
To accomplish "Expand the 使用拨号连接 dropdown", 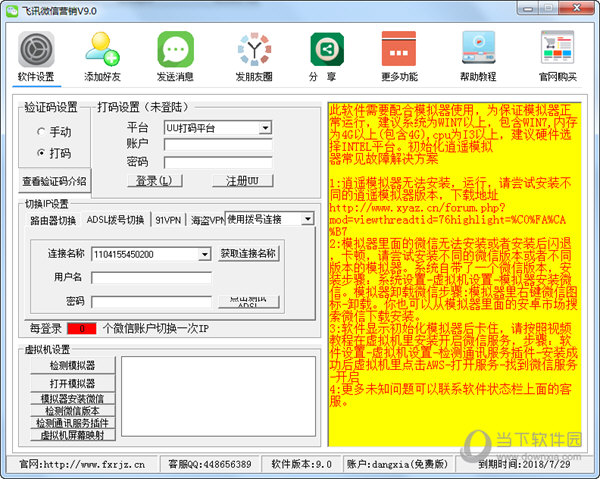I will 308,219.
